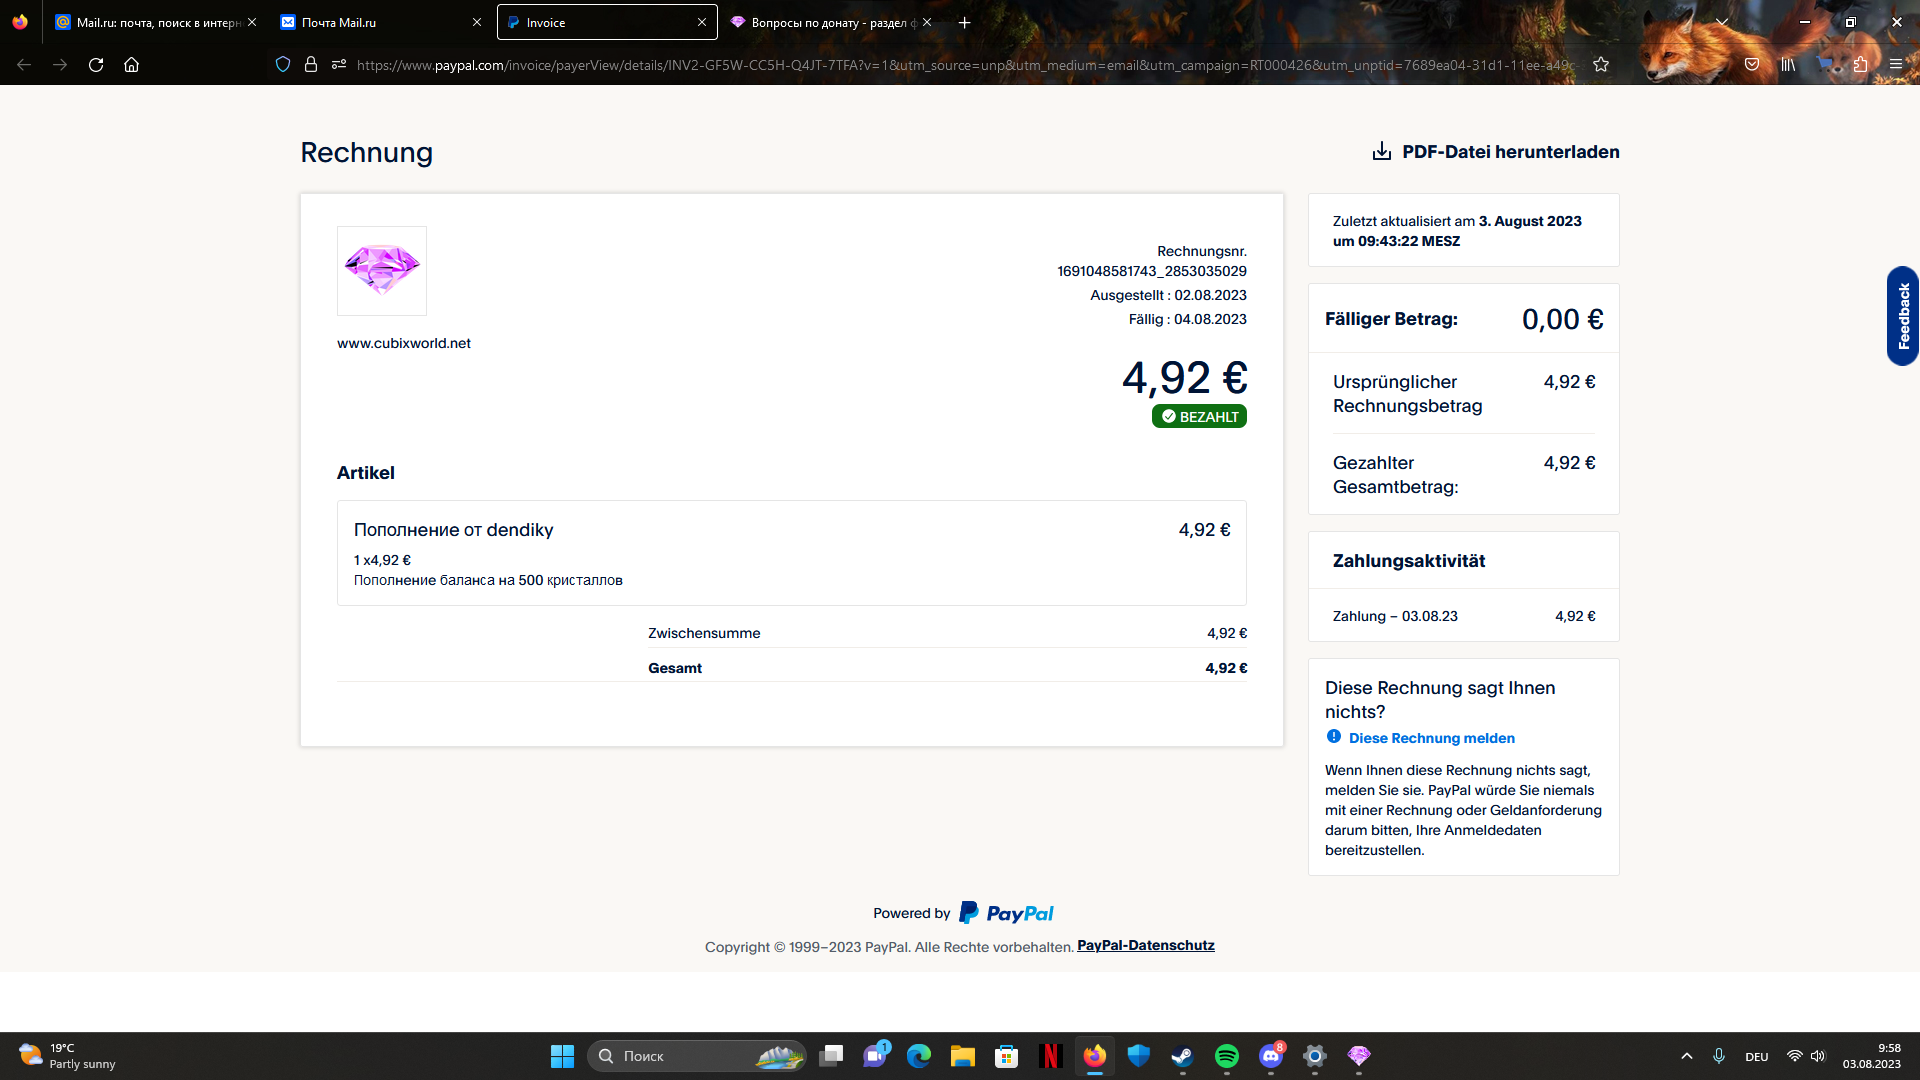Save the page with the Pocket icon
1920x1080 pixels.
1752,65
